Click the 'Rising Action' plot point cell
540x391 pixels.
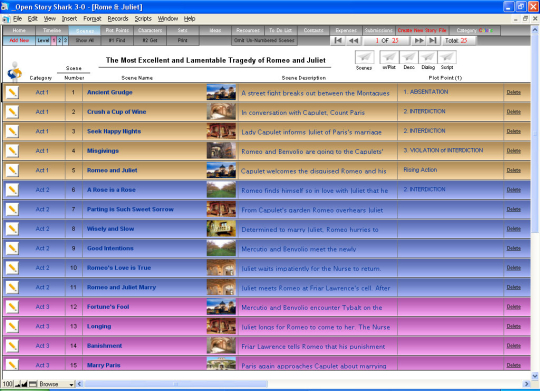450,170
